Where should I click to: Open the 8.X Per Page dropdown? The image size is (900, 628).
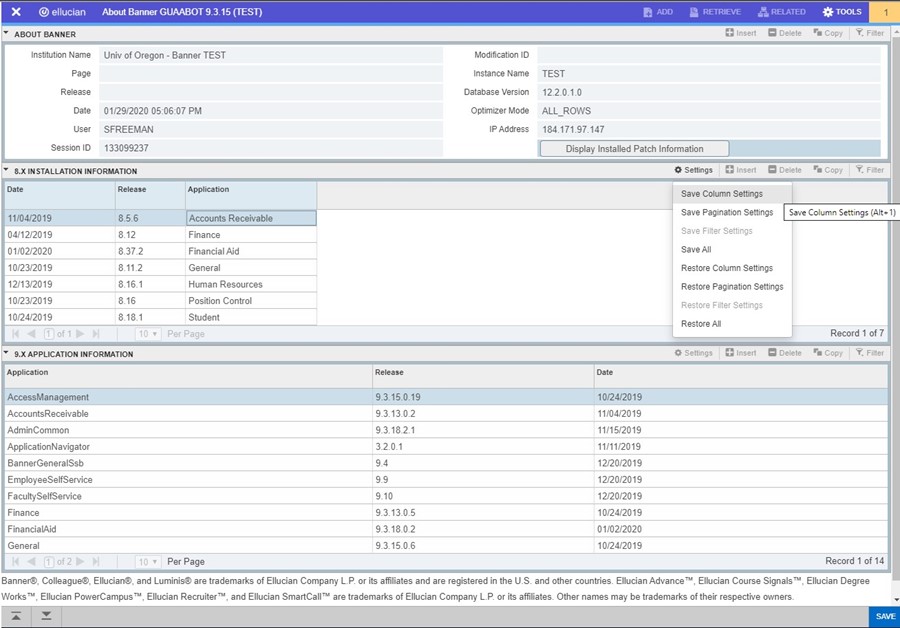click(148, 334)
